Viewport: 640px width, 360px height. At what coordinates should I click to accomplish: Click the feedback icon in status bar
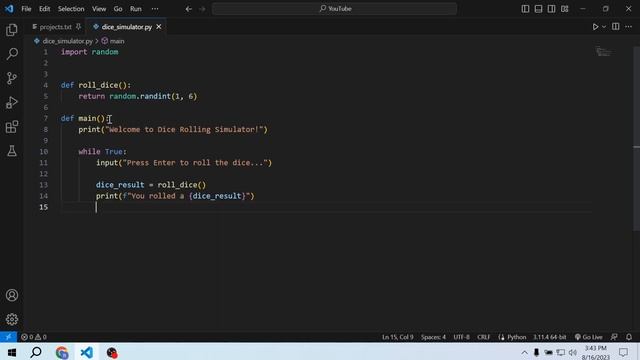tap(614, 337)
